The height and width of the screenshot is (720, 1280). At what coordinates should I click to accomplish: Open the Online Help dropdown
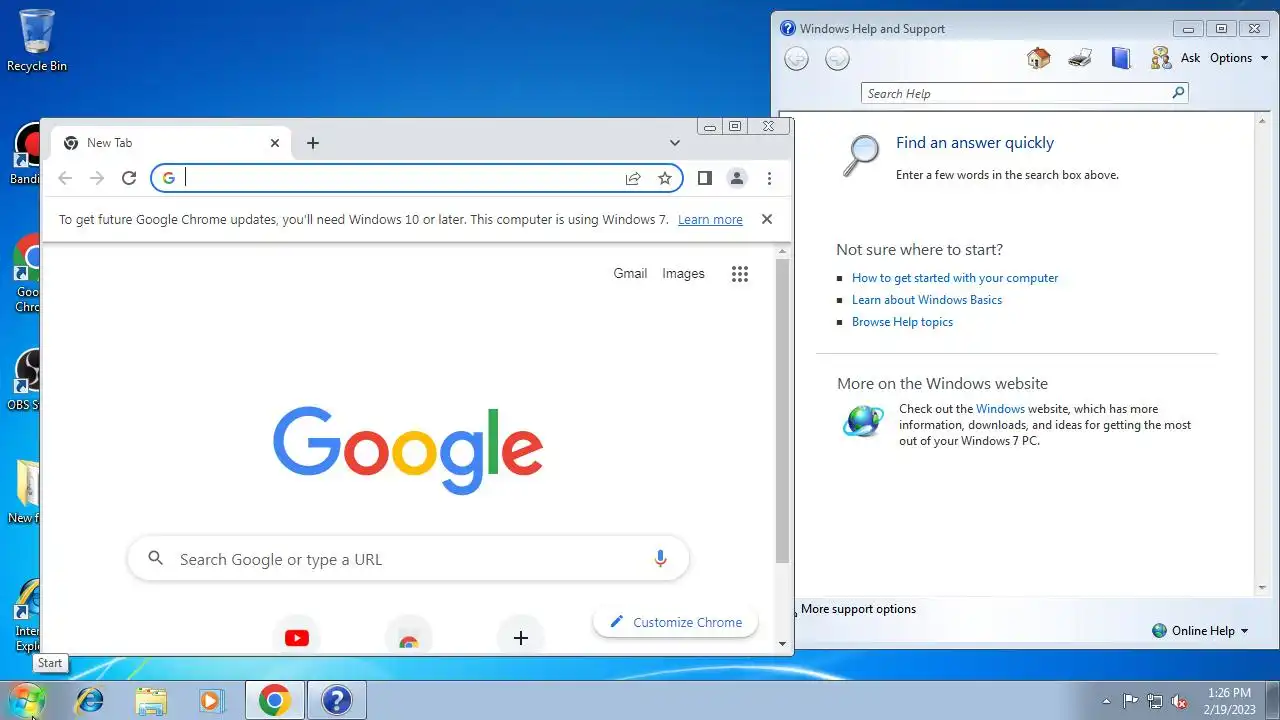(x=1200, y=631)
